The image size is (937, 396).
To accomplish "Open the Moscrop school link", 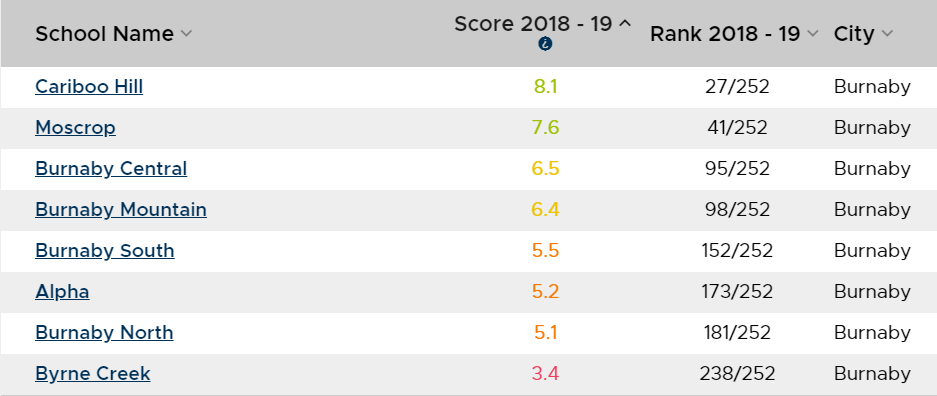I will point(75,128).
